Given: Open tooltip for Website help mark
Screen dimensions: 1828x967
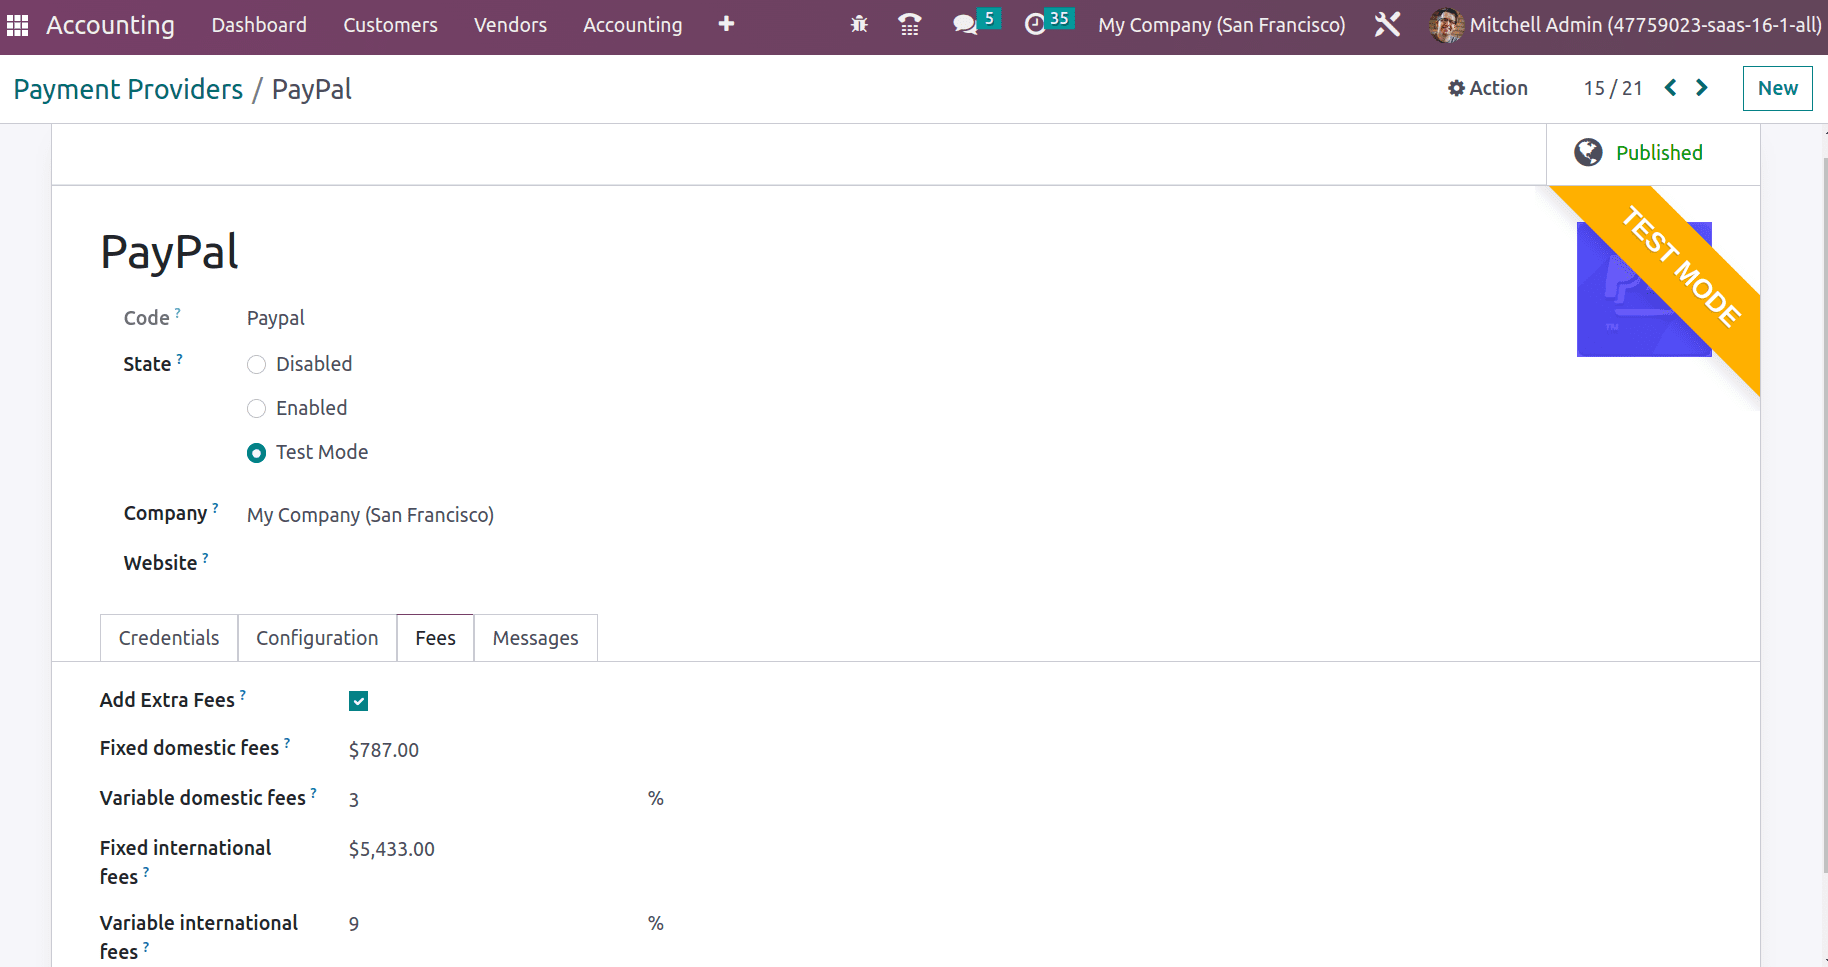Looking at the screenshot, I should 206,557.
